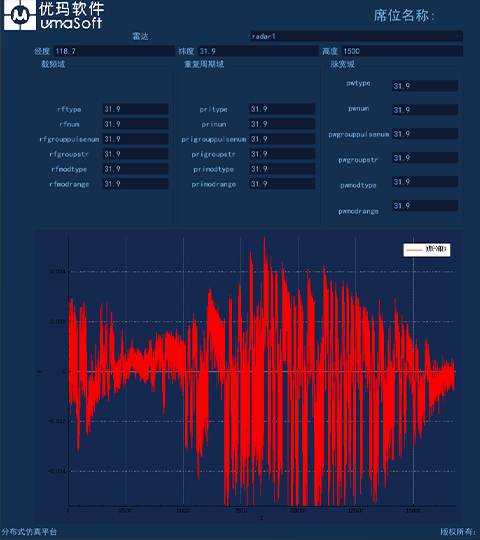Click the longitude field showing 118.7
The image size is (480, 540).
pyautogui.click(x=114, y=51)
